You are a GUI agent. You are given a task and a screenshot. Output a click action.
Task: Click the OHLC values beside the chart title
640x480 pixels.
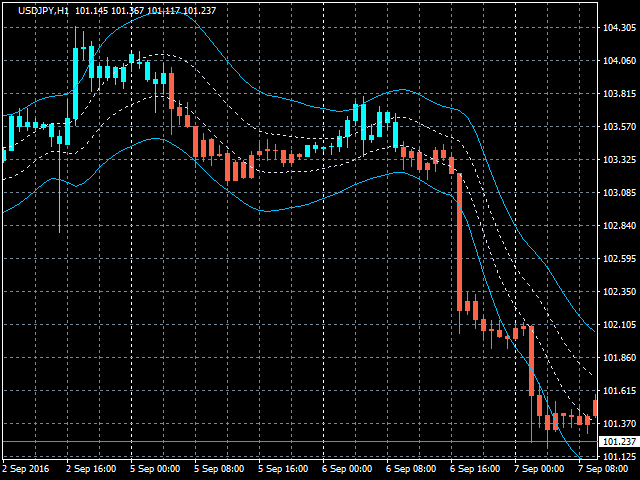[x=160, y=10]
